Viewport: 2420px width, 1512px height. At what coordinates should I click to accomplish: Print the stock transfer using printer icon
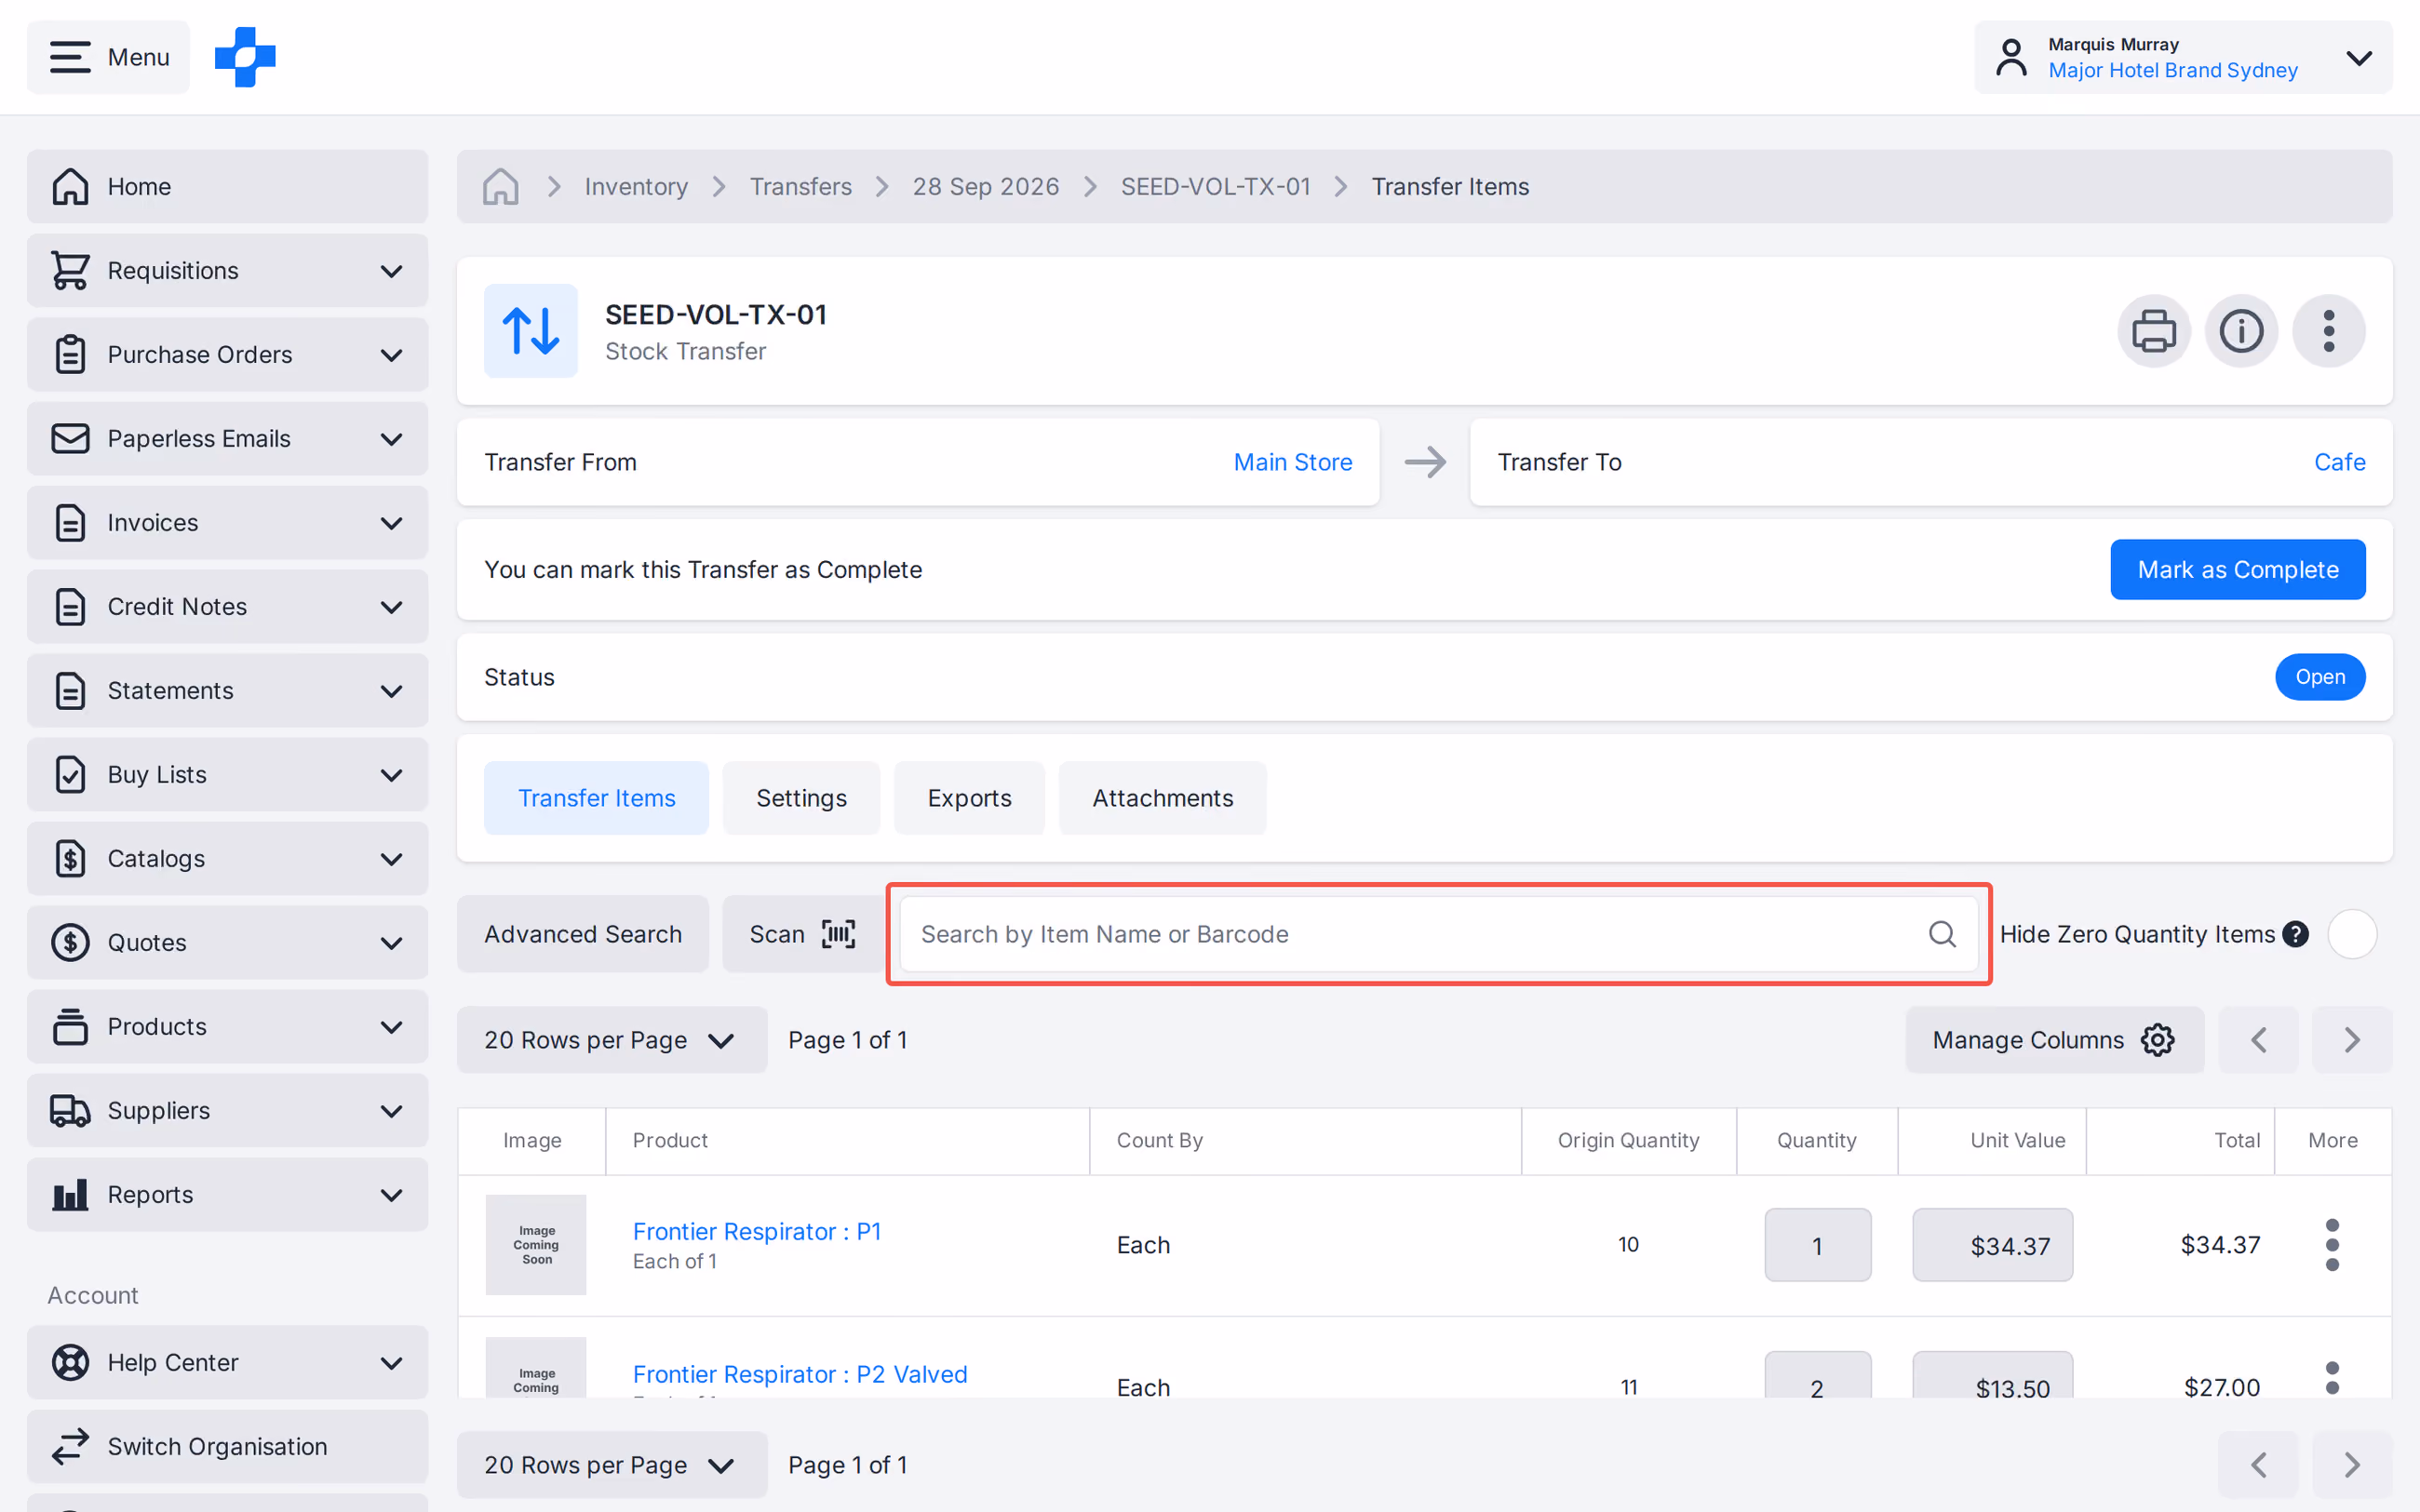2153,331
